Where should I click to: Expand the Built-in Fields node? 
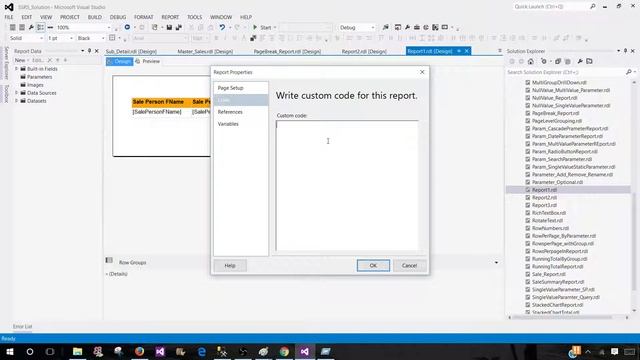pyautogui.click(x=17, y=69)
